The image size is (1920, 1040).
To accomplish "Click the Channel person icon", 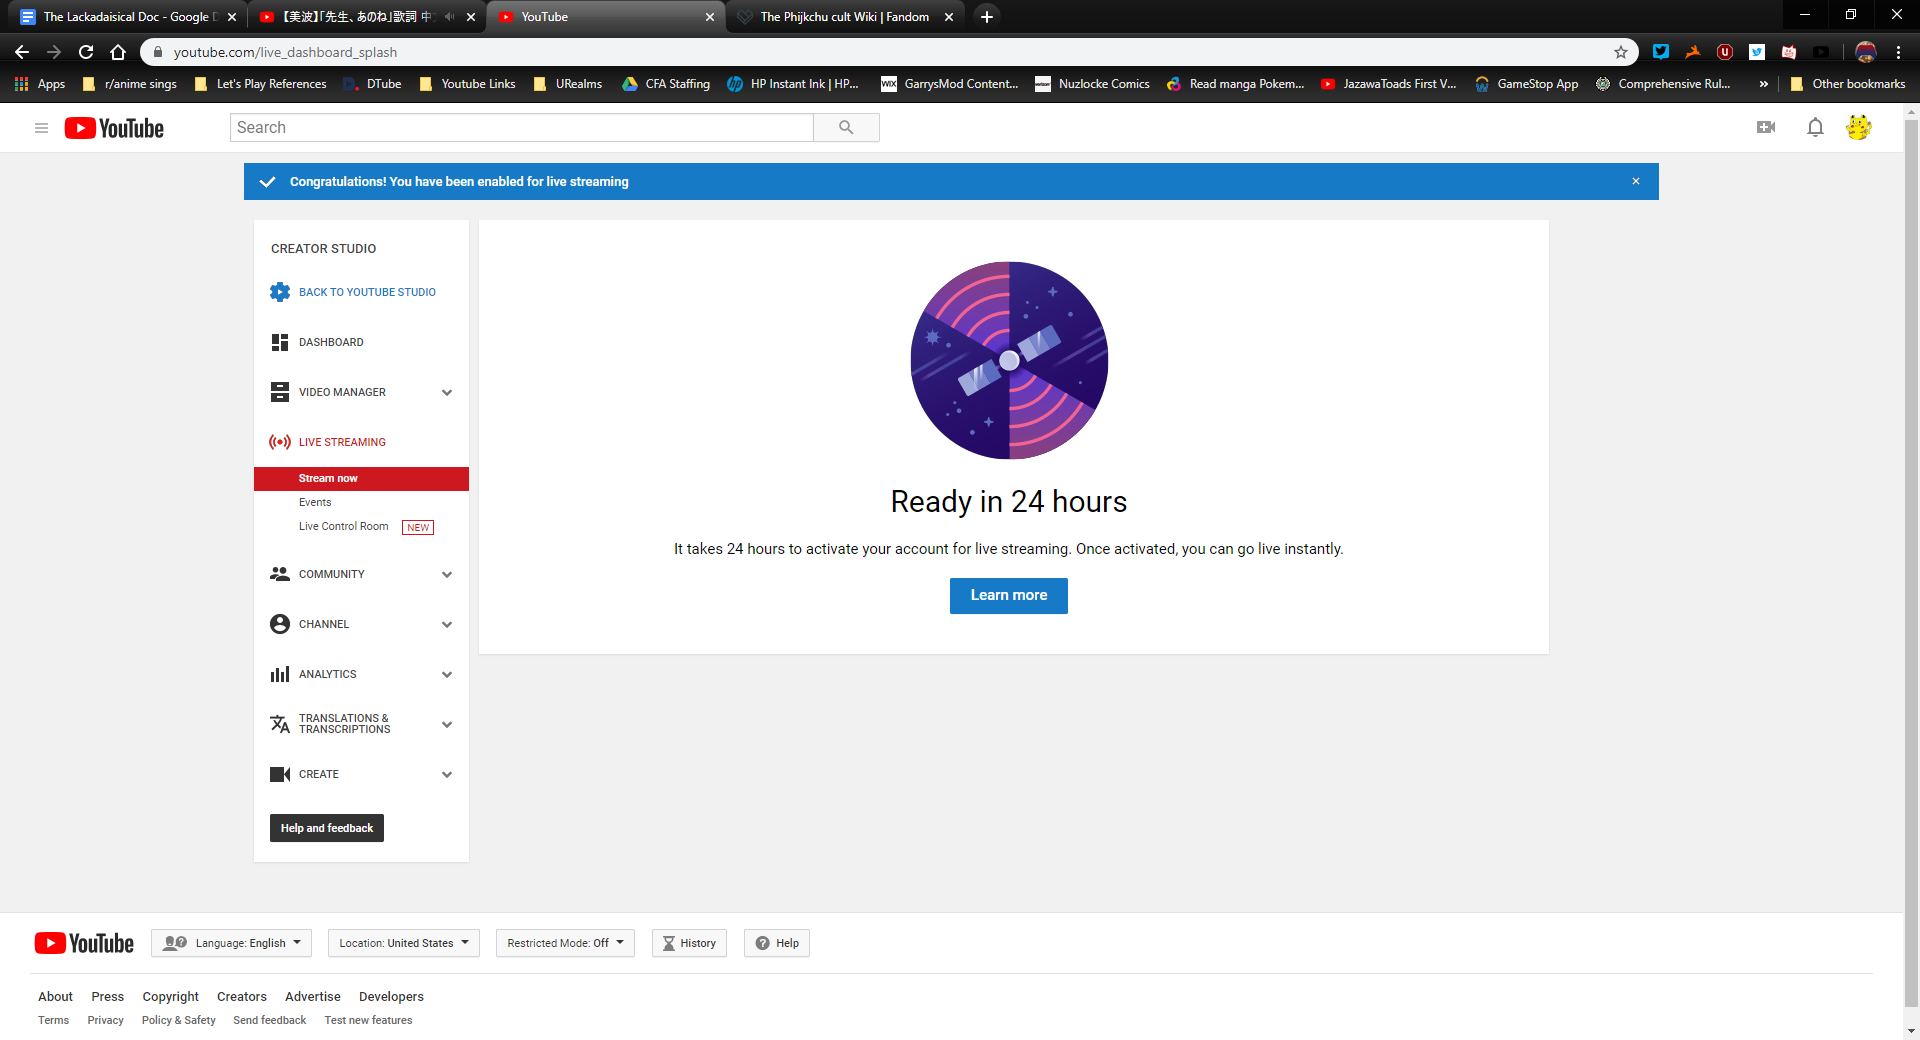I will 280,624.
